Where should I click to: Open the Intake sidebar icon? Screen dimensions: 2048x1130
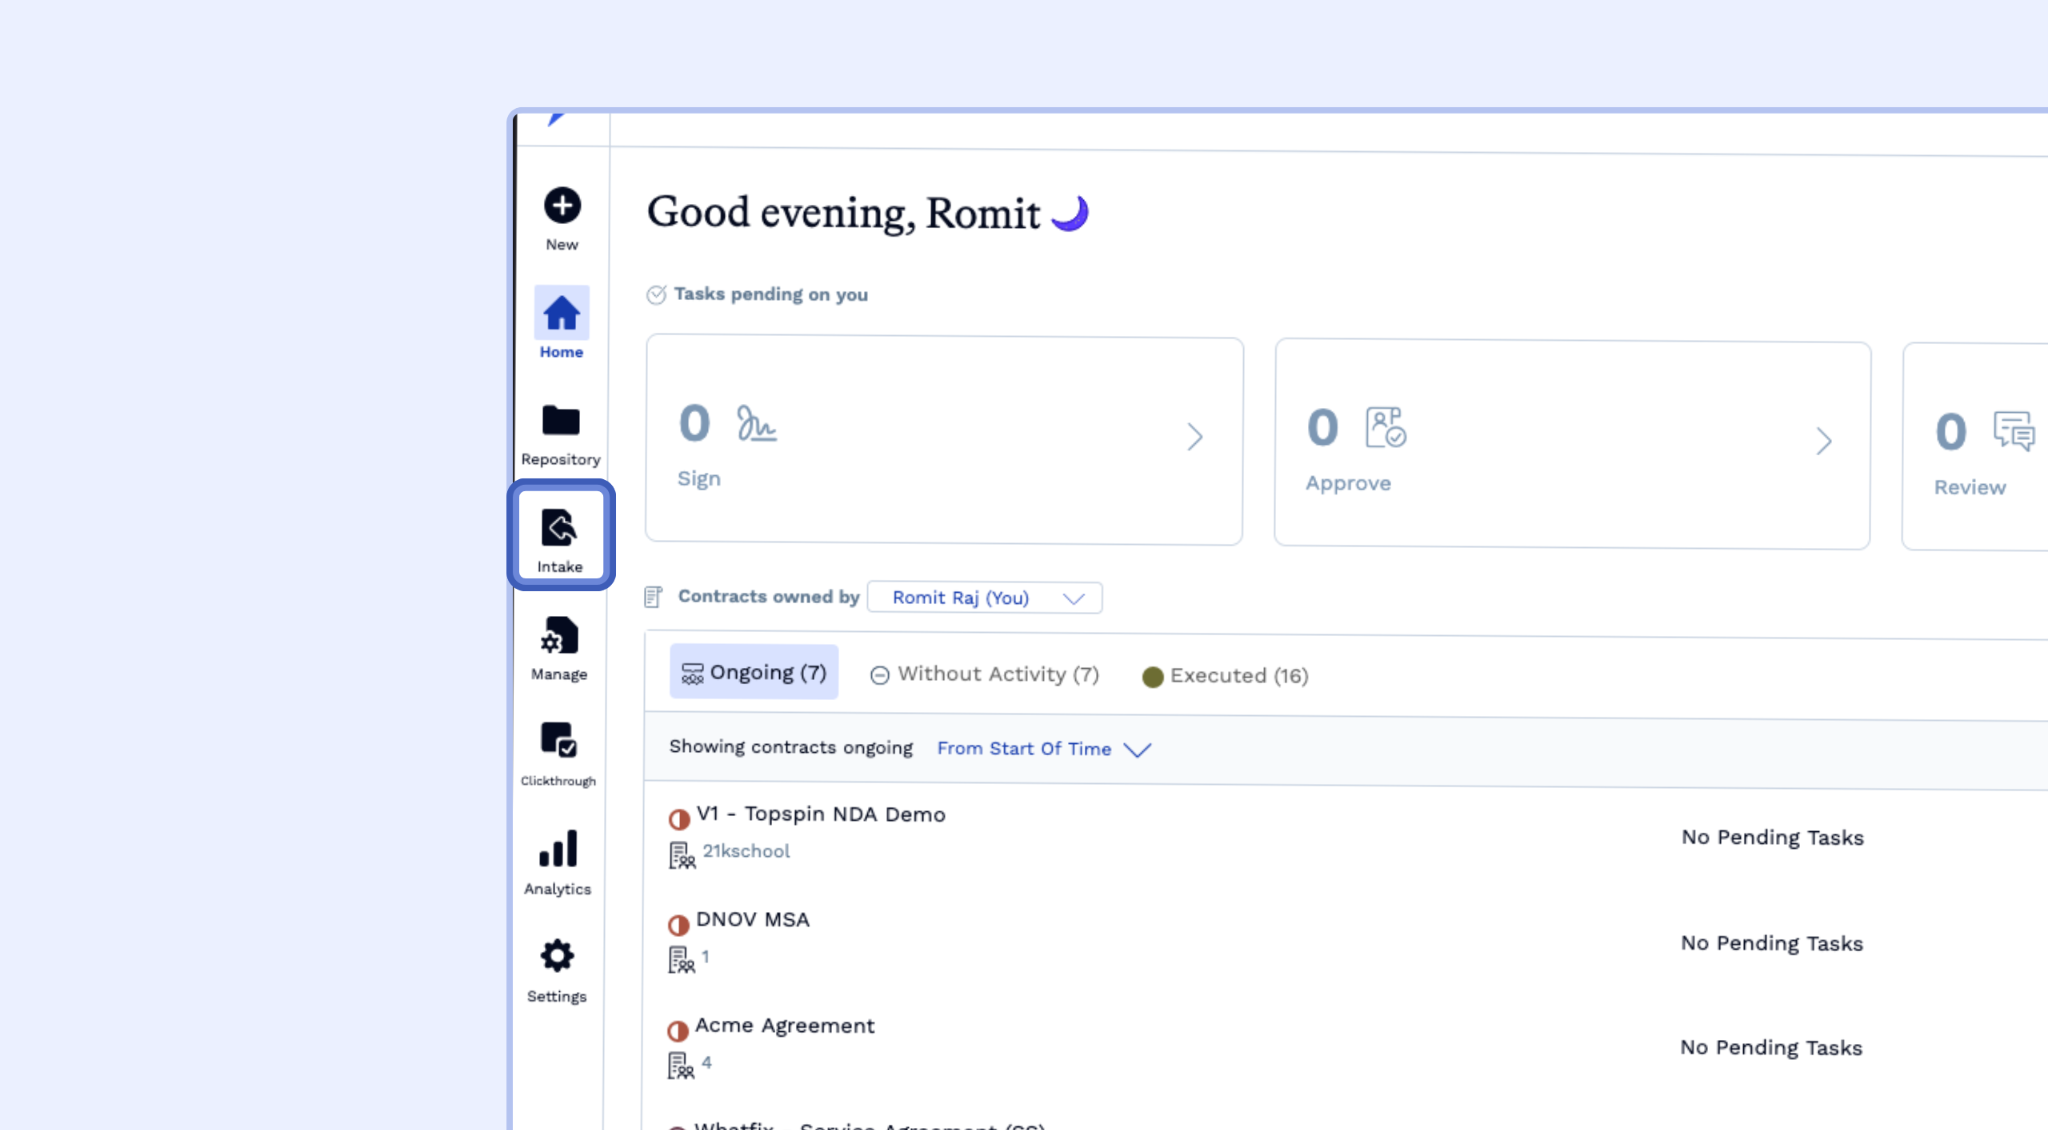pyautogui.click(x=559, y=529)
